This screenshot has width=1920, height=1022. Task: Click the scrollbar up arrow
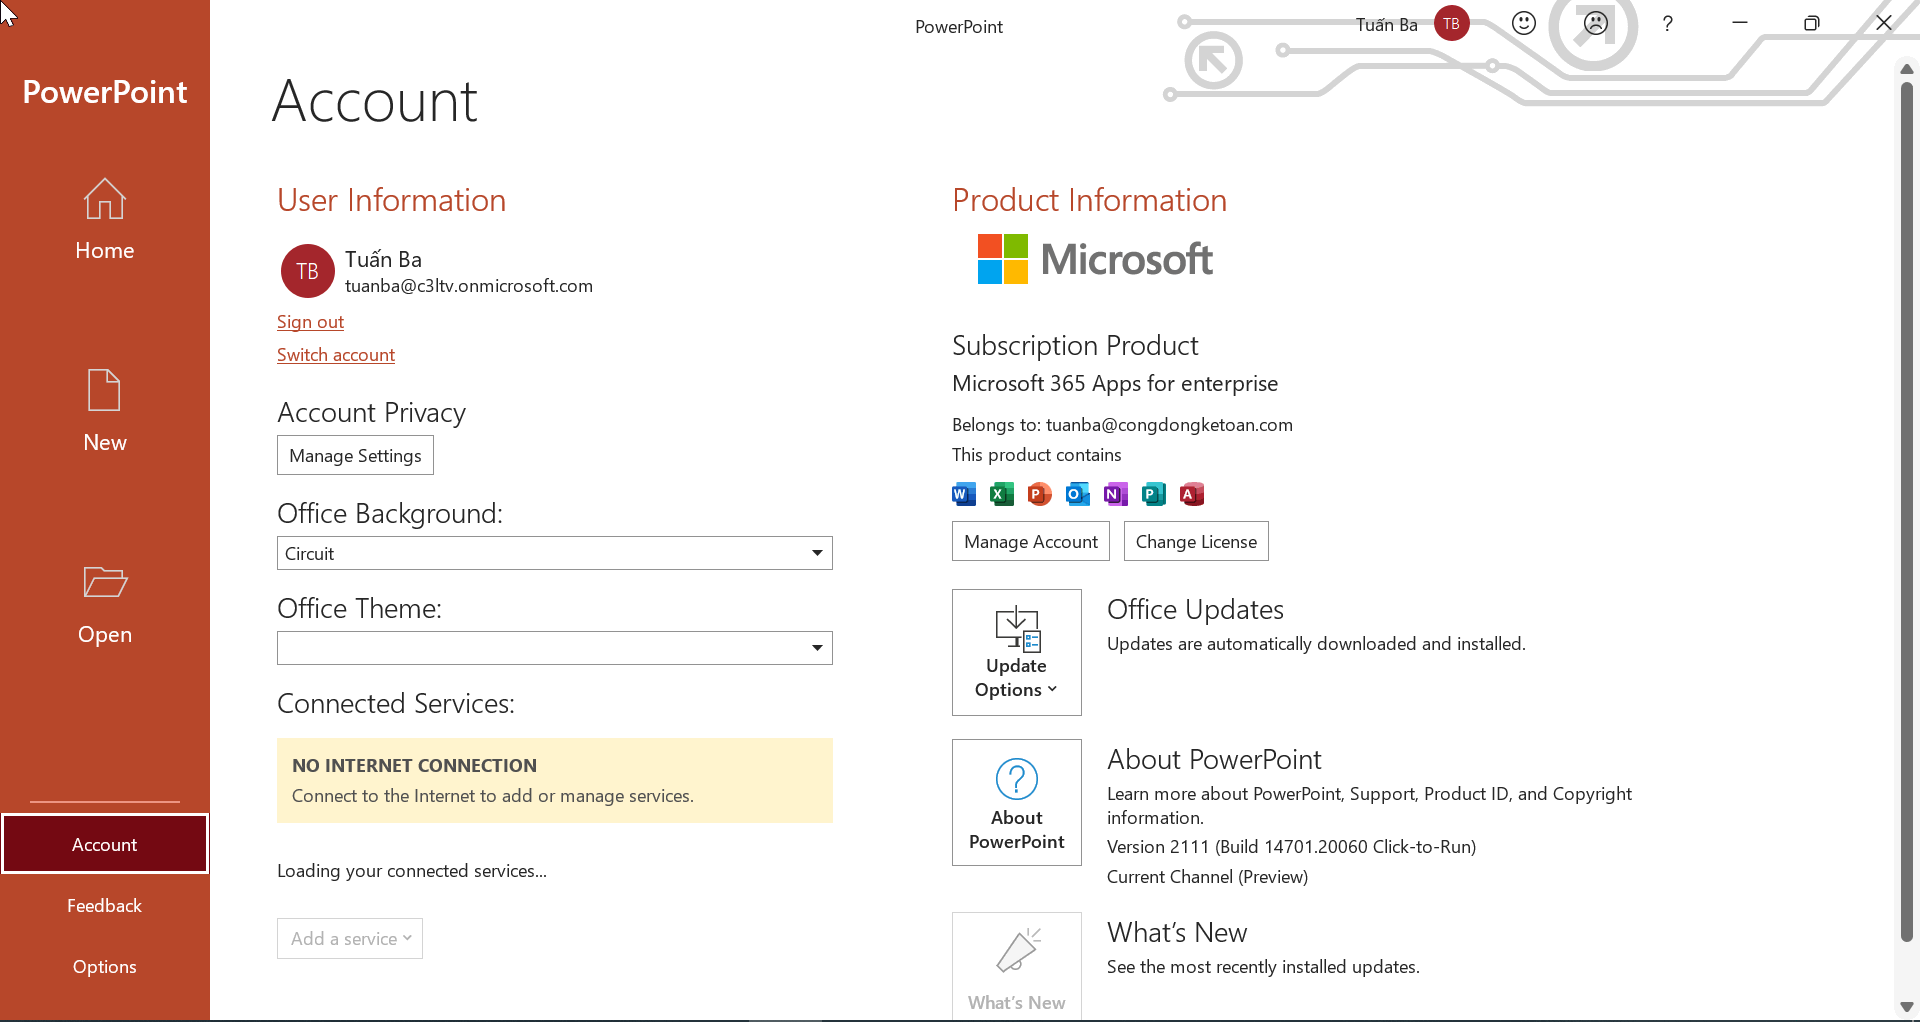pyautogui.click(x=1906, y=69)
